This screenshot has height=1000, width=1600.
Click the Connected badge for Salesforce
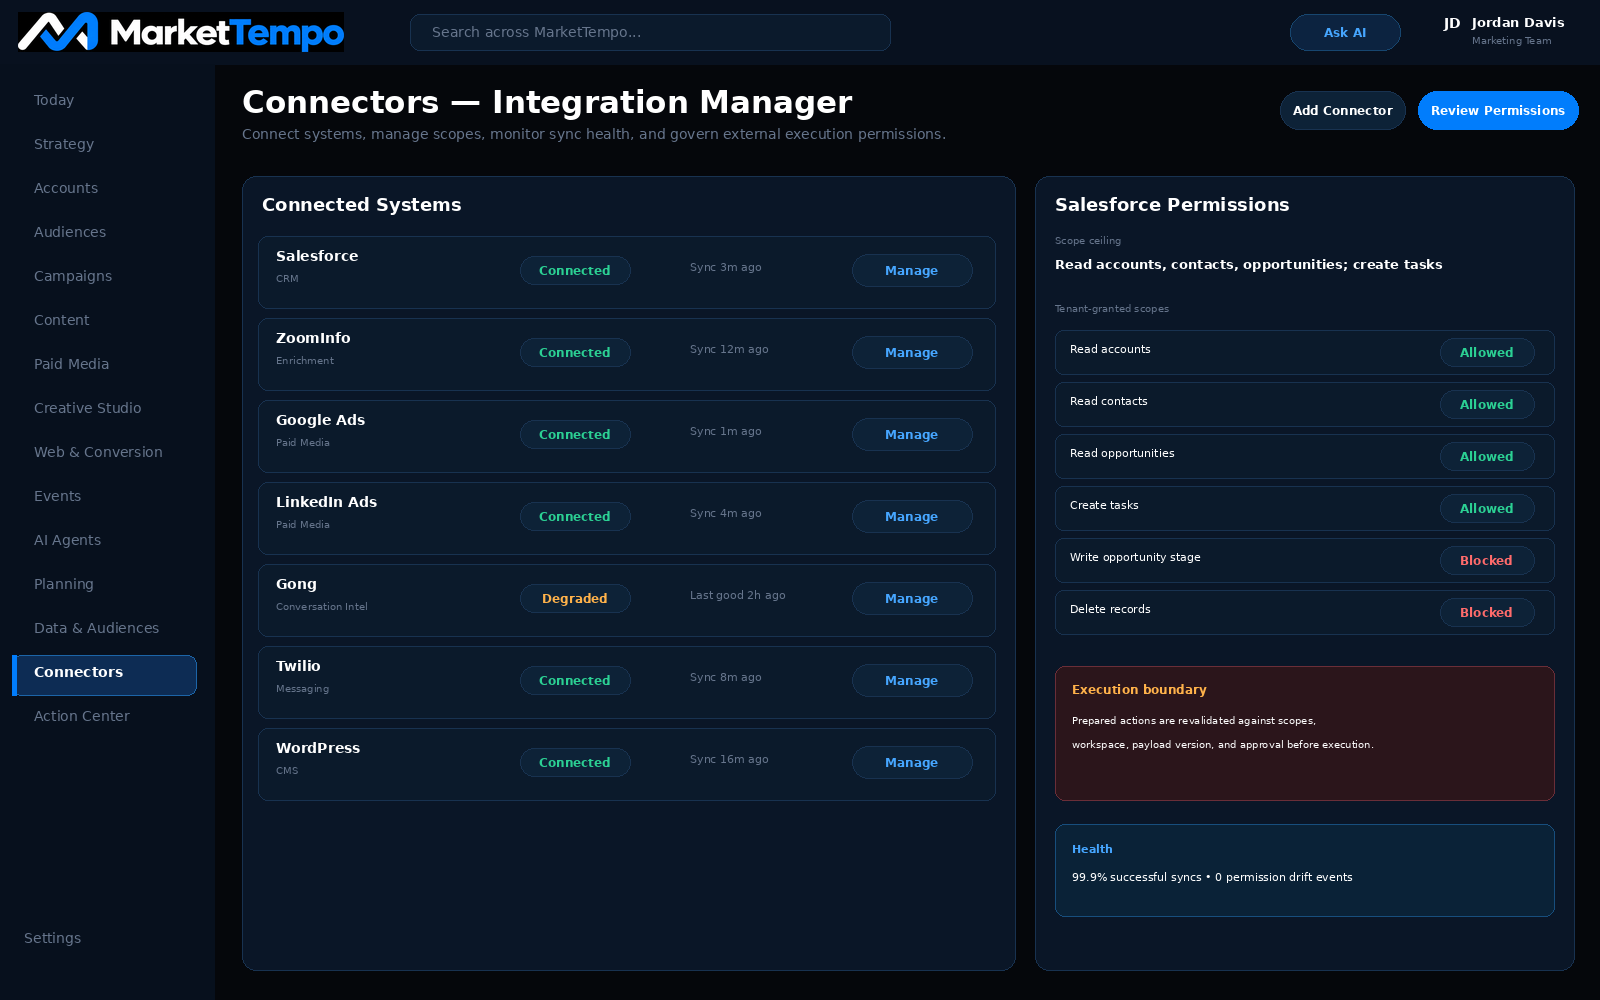(x=575, y=270)
